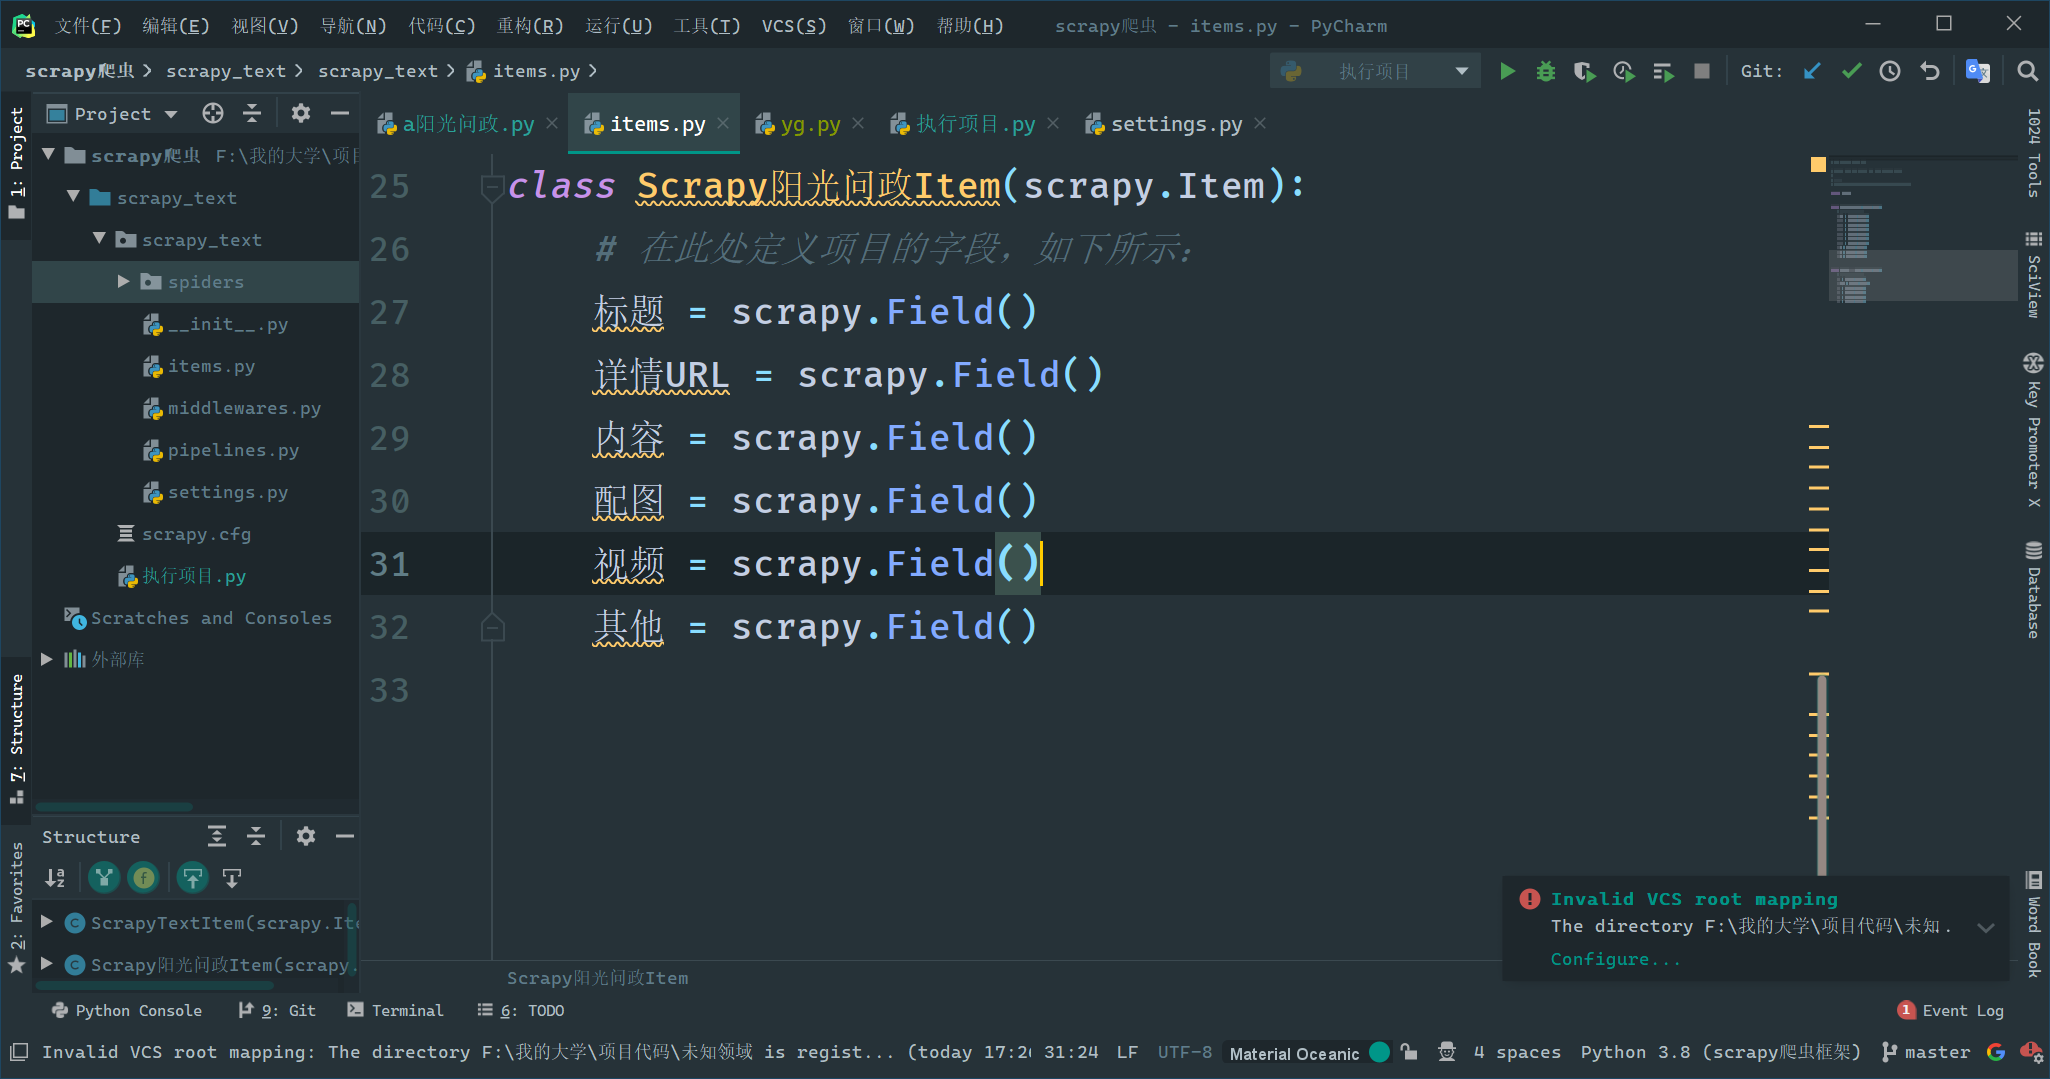Open the profiler run icon

(x=1624, y=71)
